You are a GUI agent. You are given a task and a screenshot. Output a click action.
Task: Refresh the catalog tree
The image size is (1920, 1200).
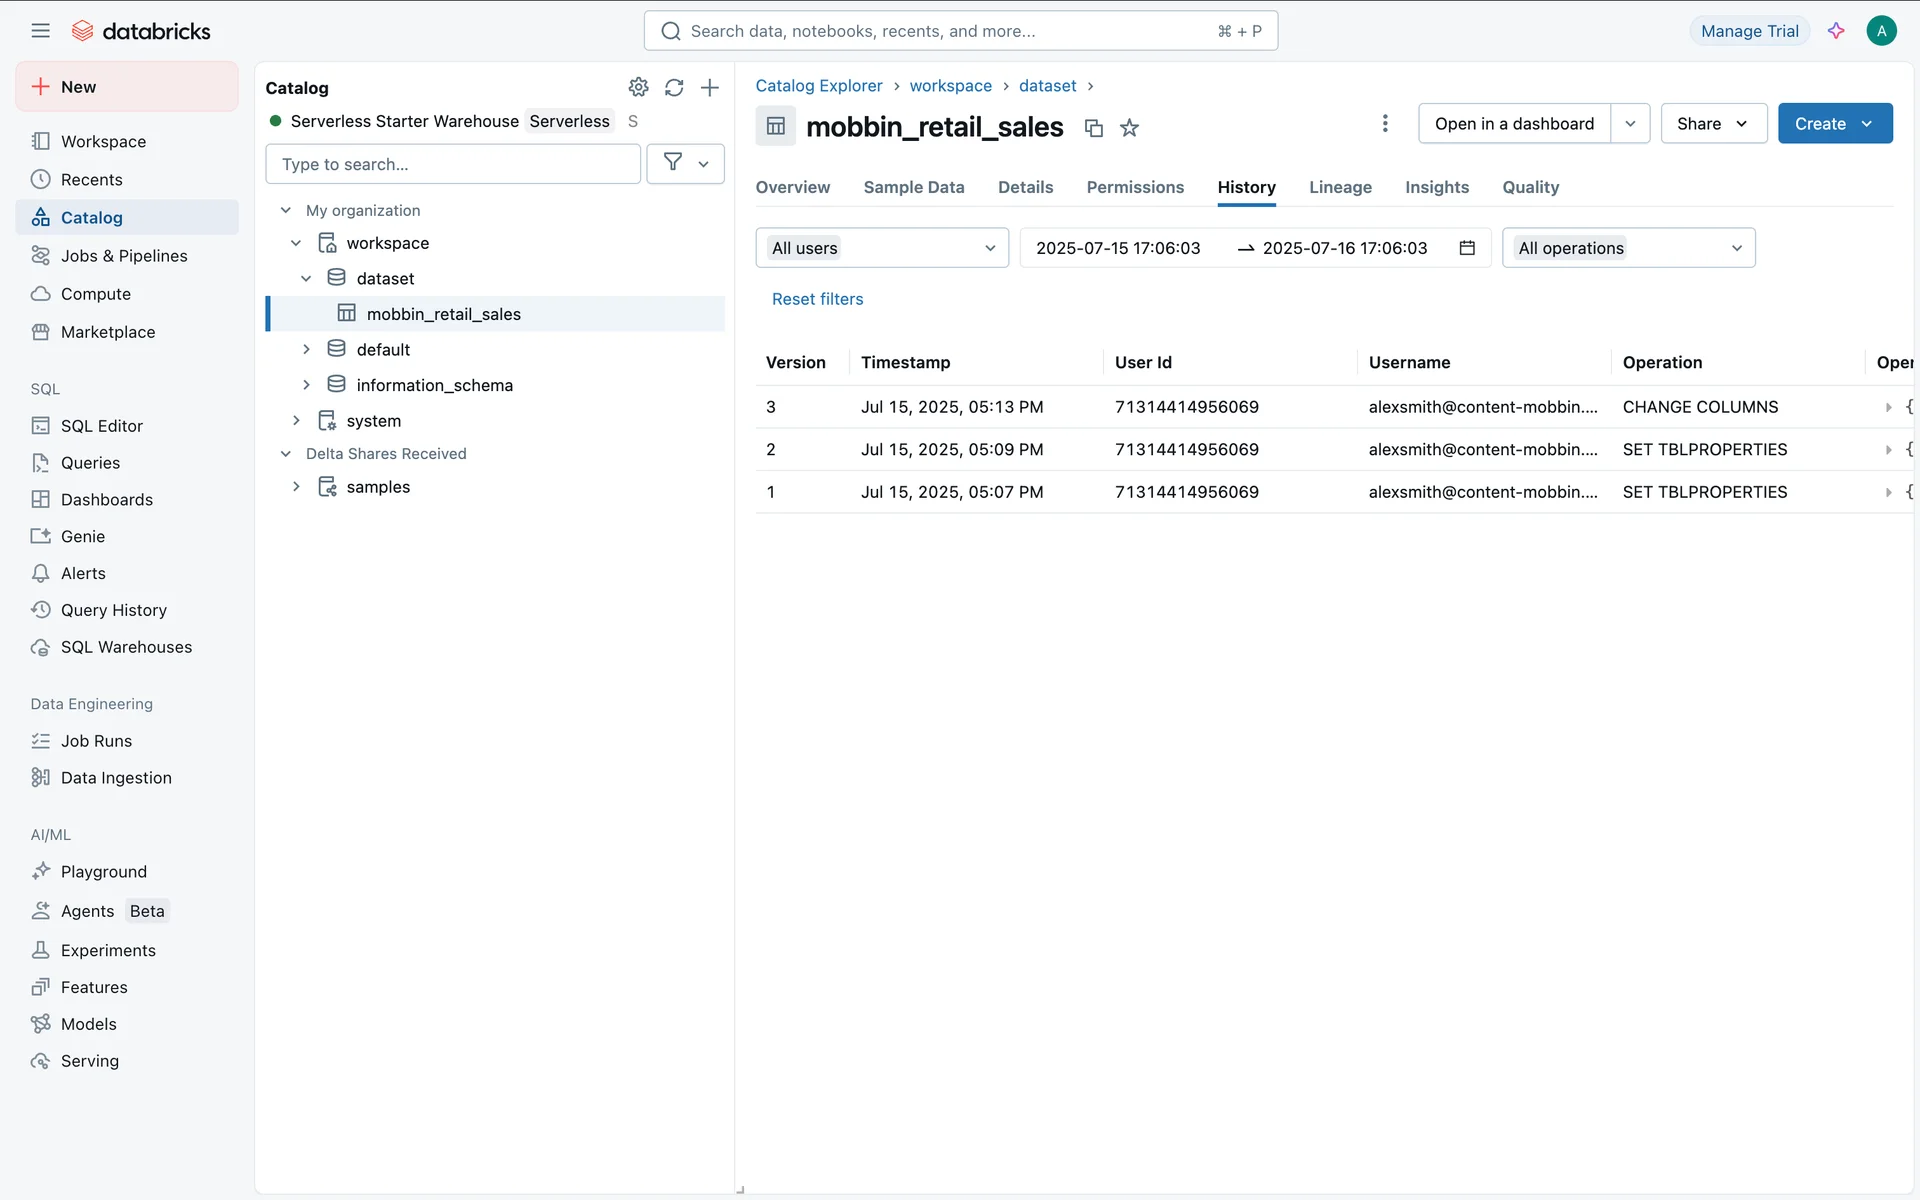point(674,87)
